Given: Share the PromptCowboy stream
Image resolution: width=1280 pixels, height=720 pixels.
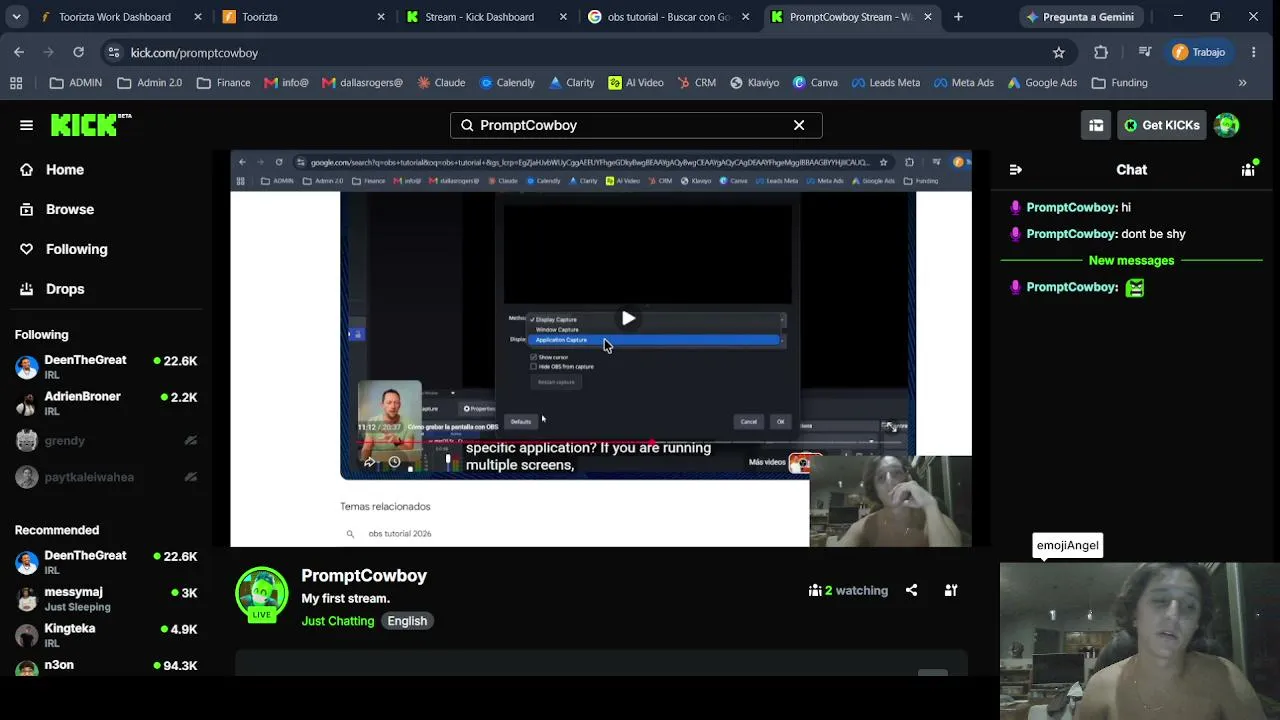Looking at the screenshot, I should point(911,590).
